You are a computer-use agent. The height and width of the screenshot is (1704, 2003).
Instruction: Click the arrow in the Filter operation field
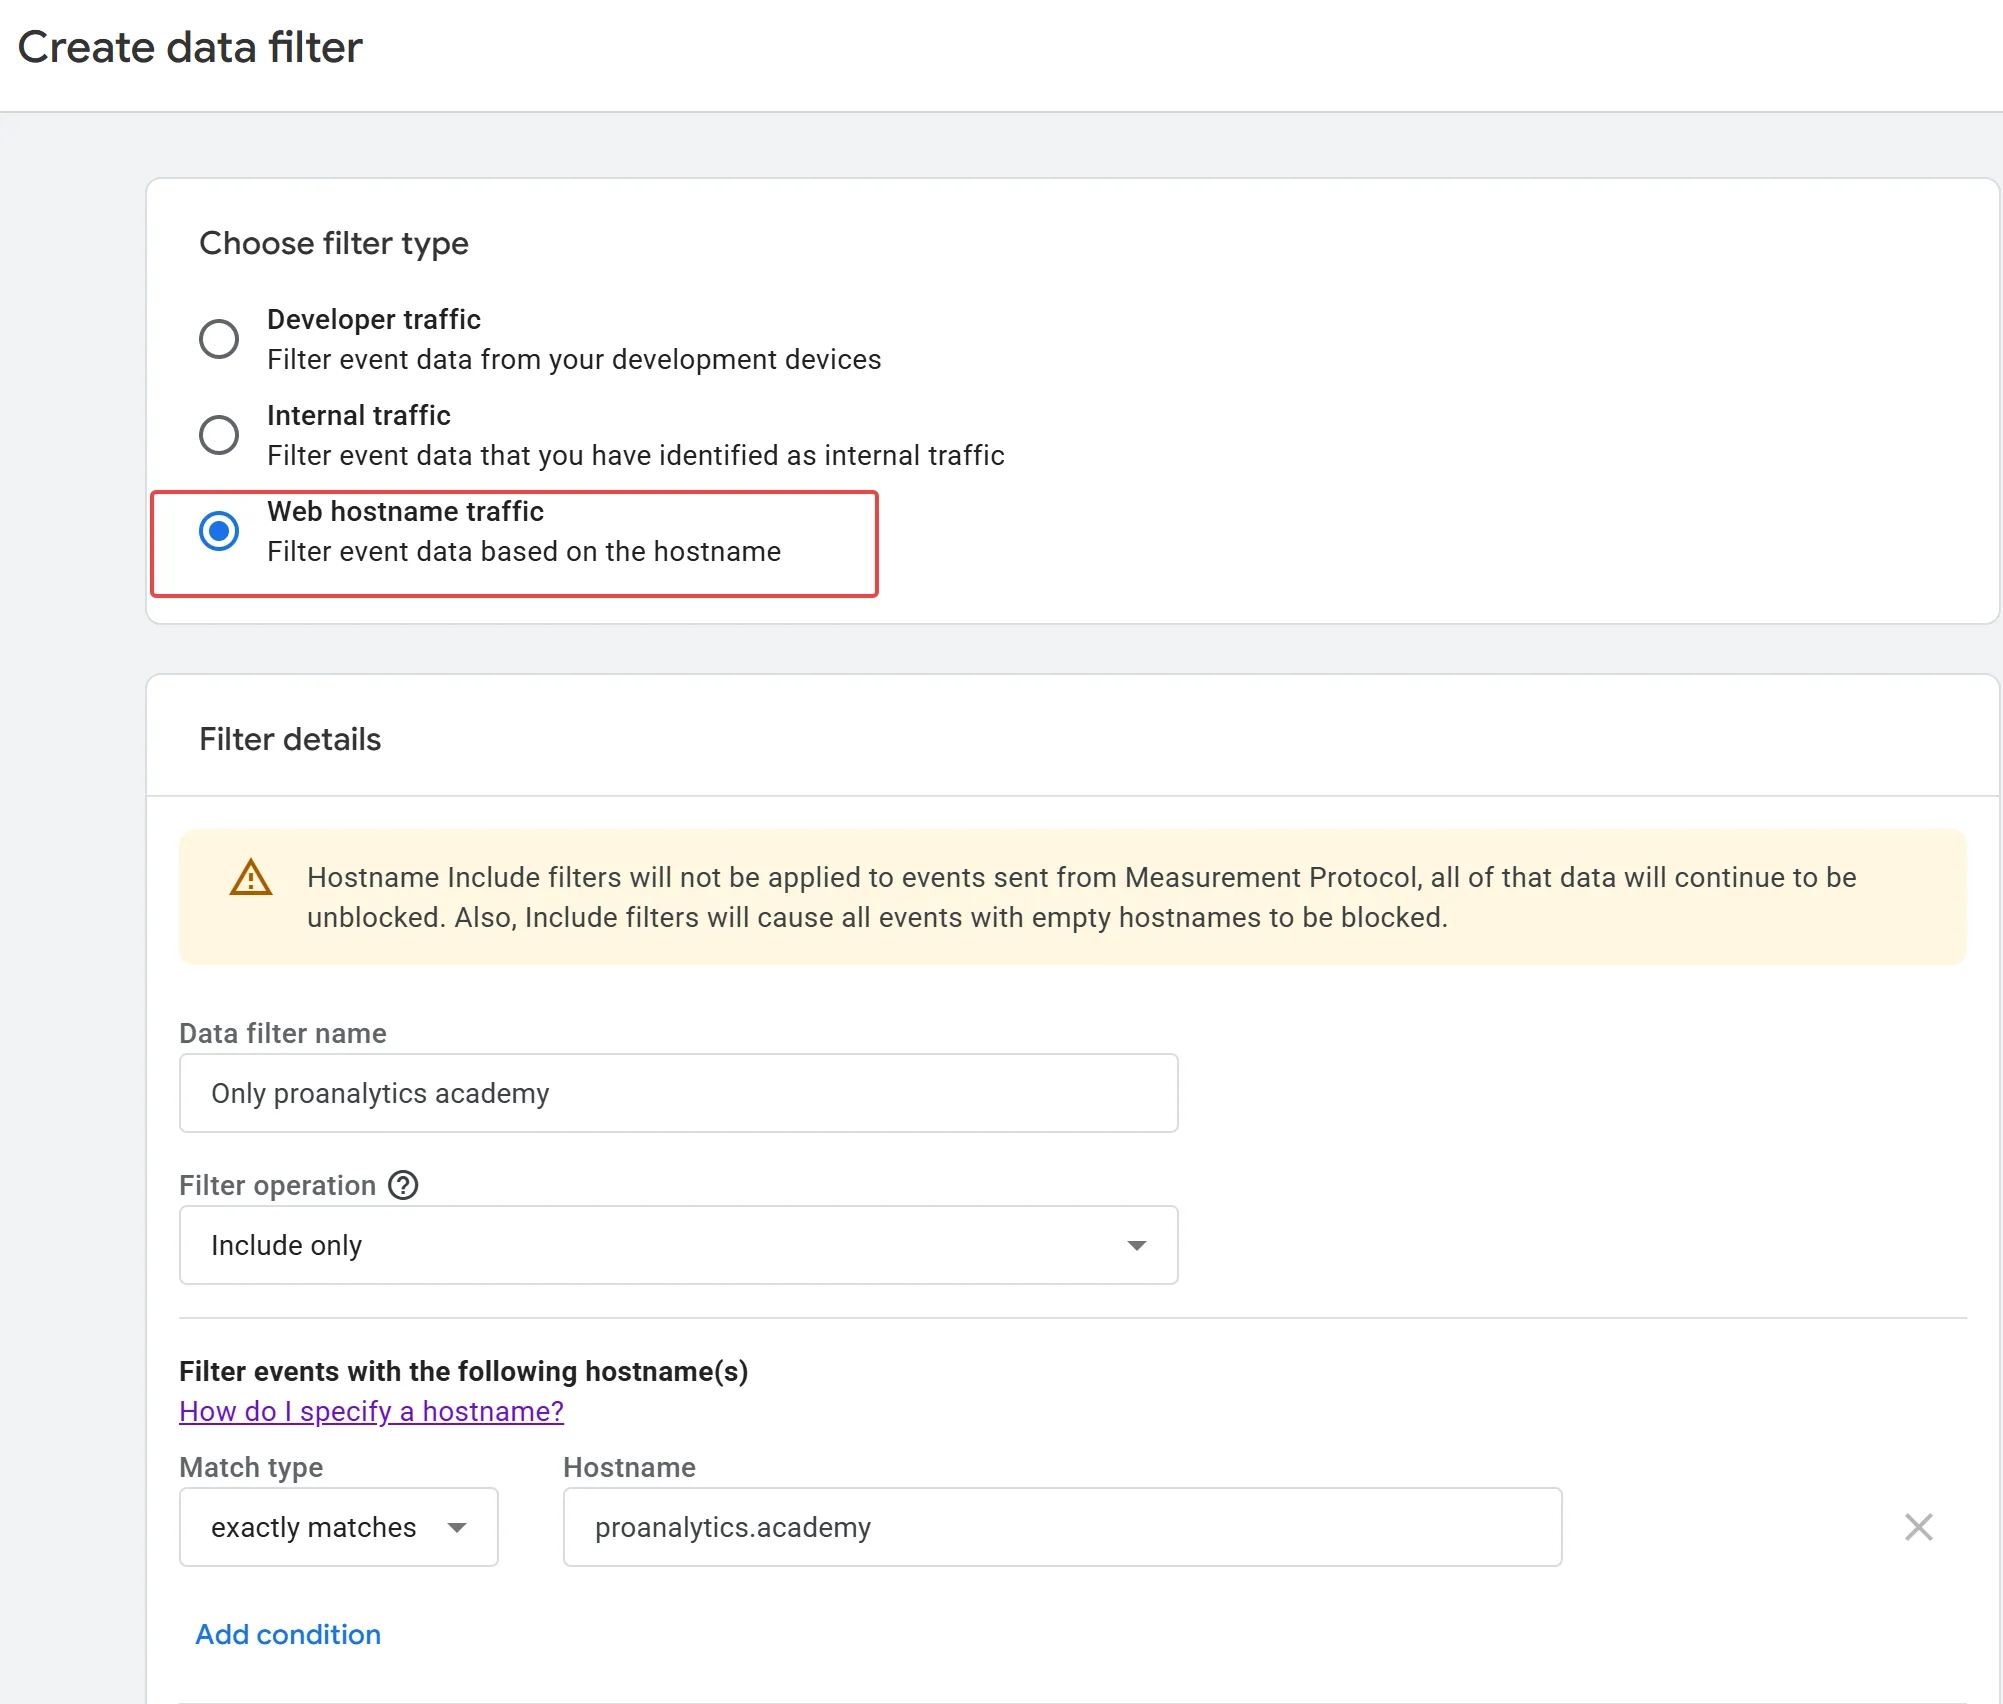[1136, 1245]
